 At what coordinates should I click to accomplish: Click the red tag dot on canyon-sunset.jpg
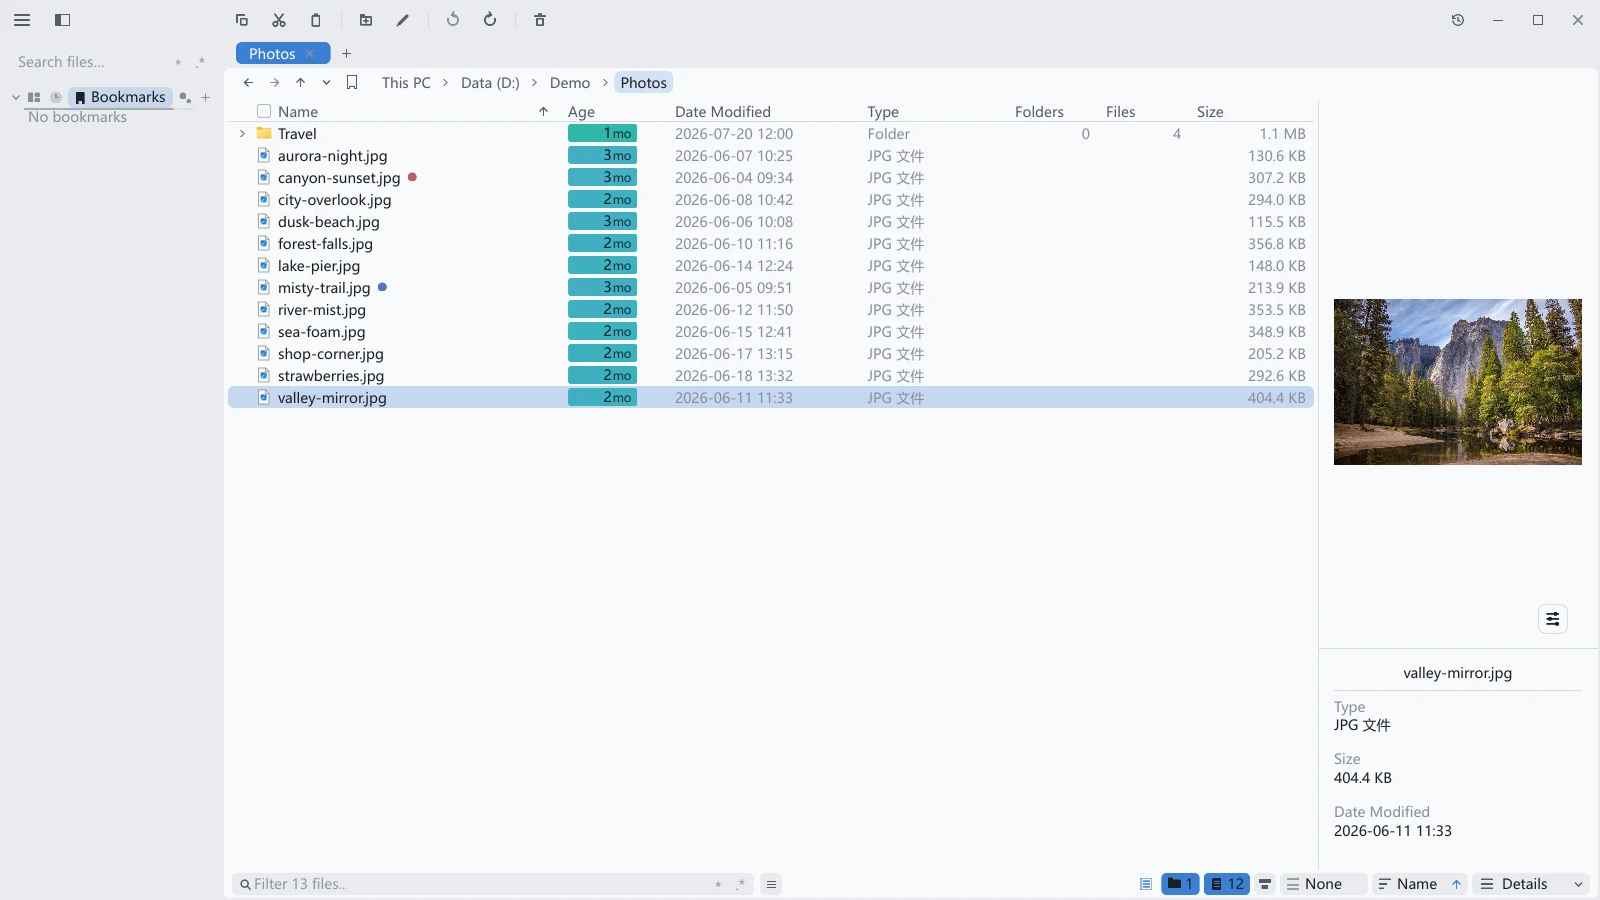[x=412, y=177]
